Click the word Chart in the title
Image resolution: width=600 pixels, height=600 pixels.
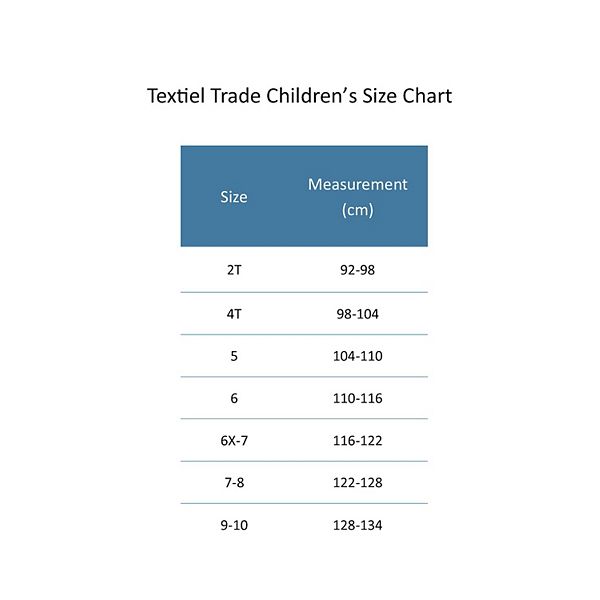[x=426, y=97]
